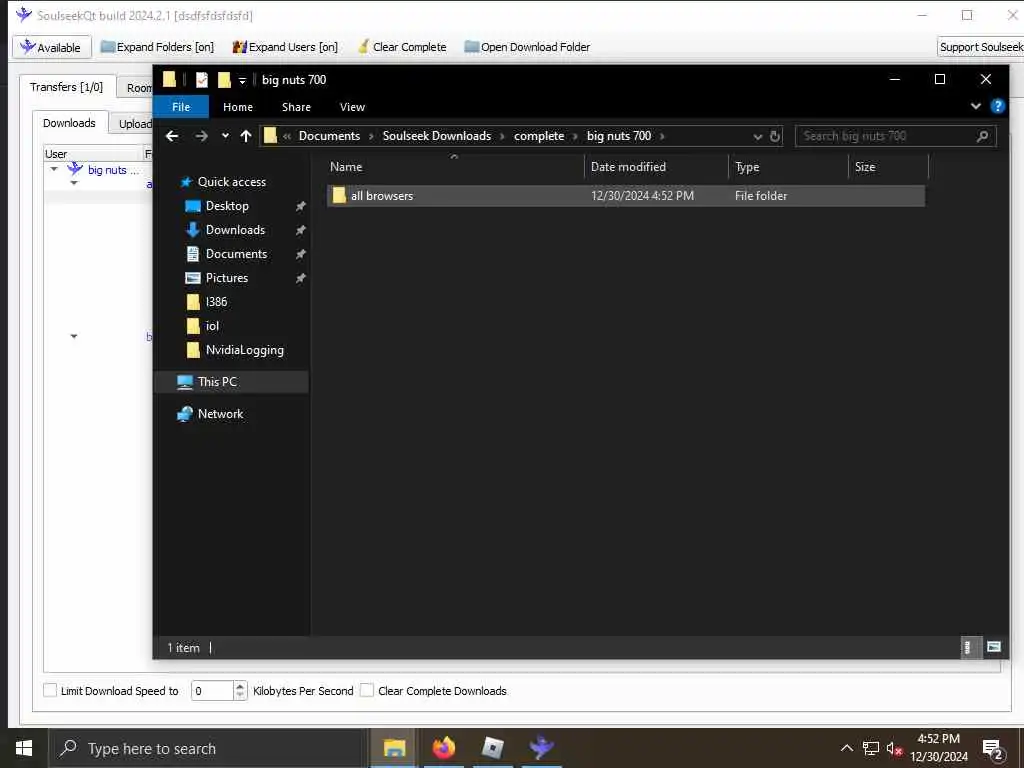Click Properties icon in quick access toolbar

pyautogui.click(x=202, y=80)
